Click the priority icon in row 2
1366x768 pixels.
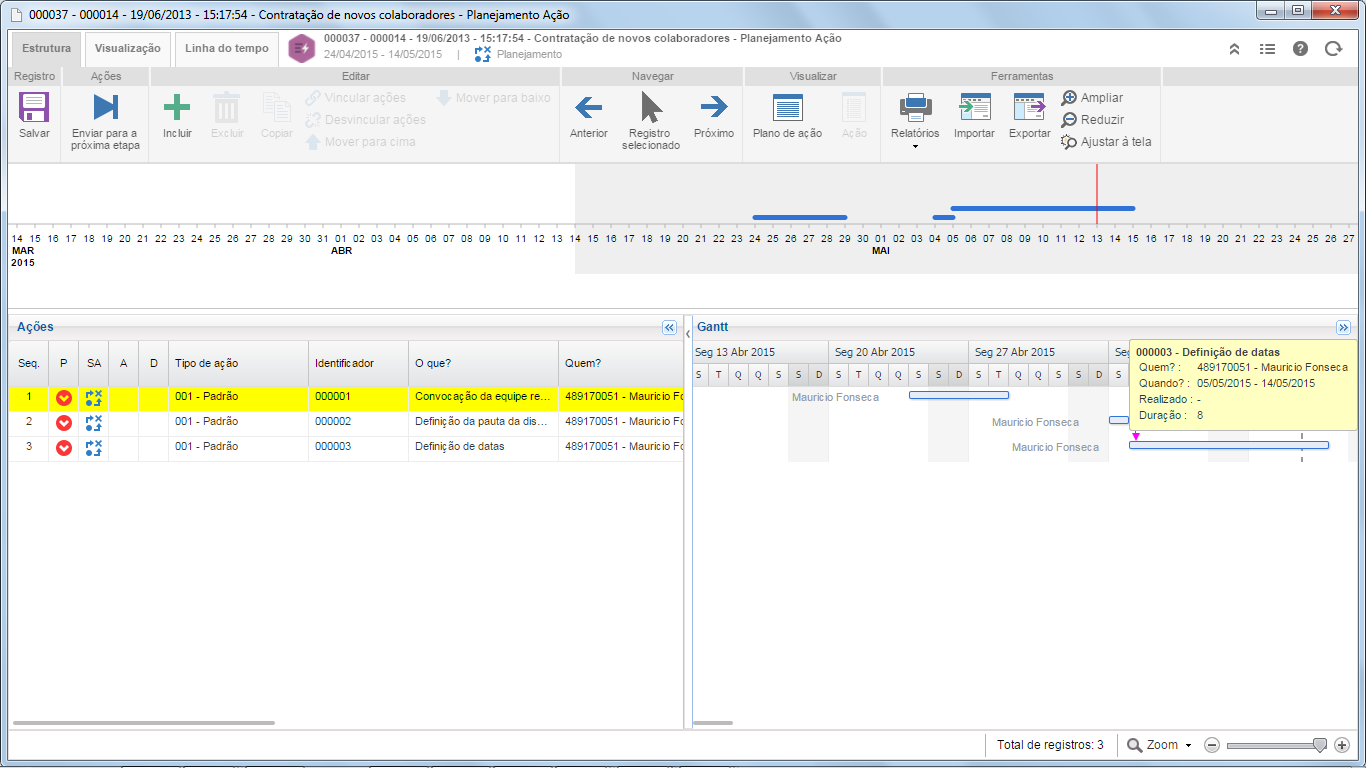[x=64, y=423]
